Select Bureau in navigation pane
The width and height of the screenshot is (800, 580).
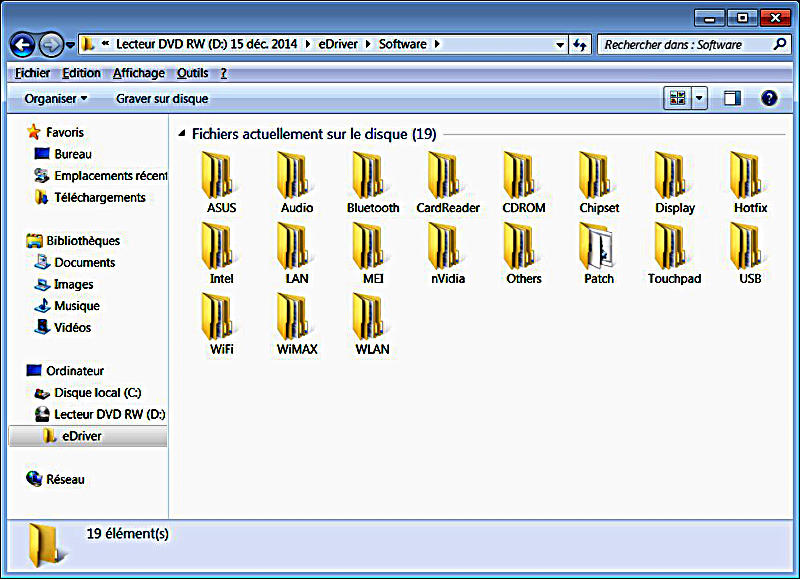coord(63,154)
